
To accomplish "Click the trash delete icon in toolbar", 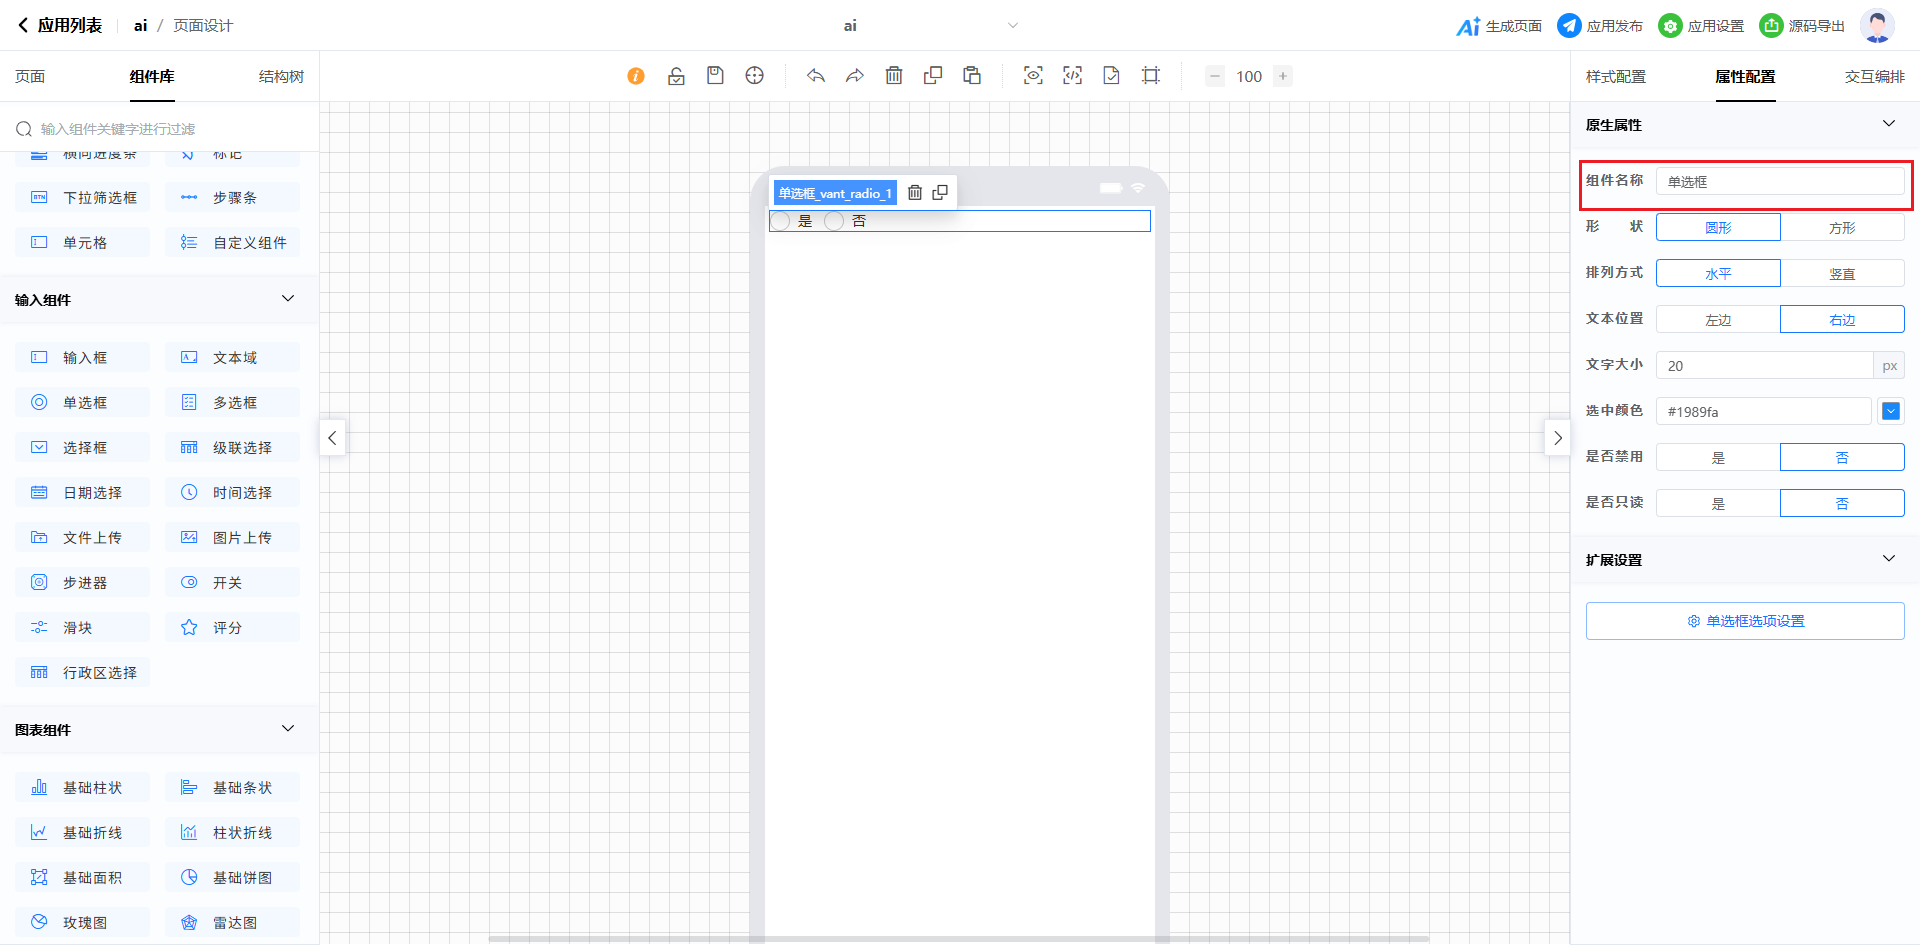I will [894, 76].
